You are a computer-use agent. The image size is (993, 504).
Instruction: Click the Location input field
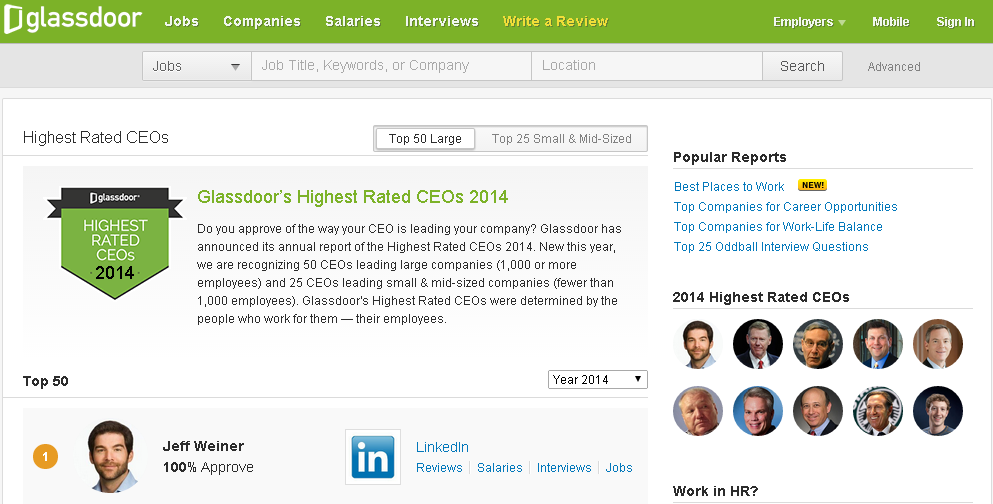[x=646, y=66]
